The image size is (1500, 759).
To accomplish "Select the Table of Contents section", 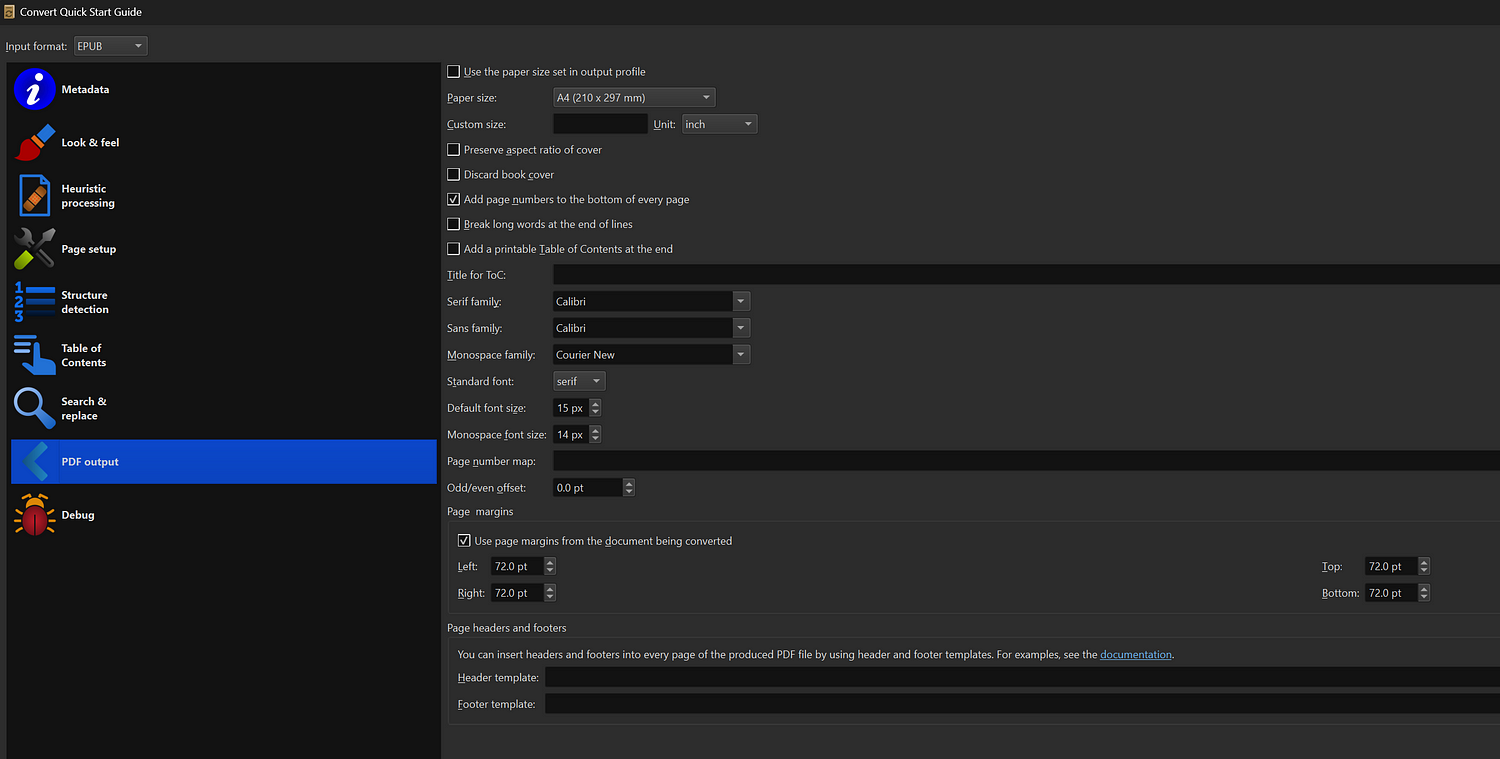I will [x=224, y=355].
